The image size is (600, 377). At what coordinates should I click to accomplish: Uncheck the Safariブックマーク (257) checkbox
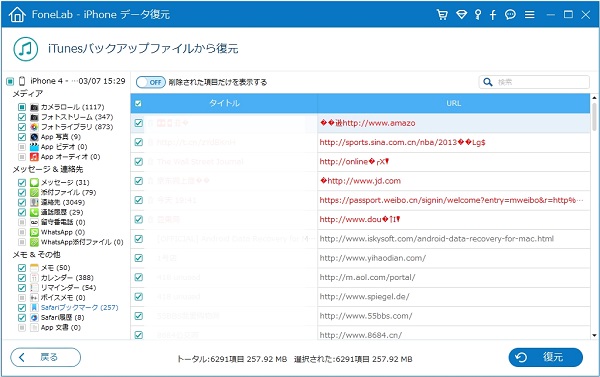coord(22,308)
